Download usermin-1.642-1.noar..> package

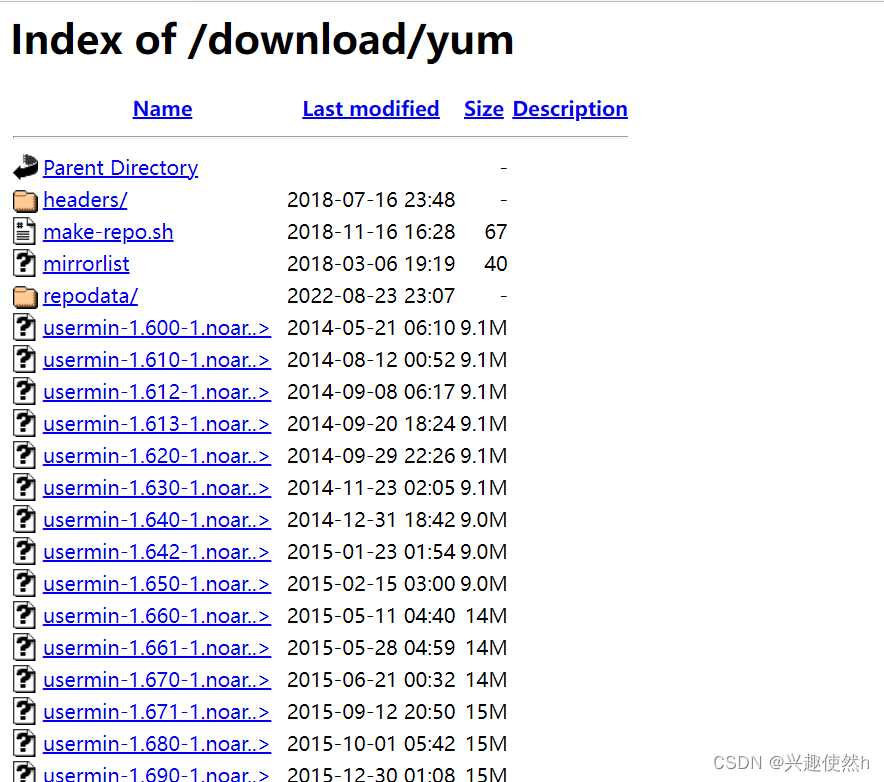coord(157,552)
